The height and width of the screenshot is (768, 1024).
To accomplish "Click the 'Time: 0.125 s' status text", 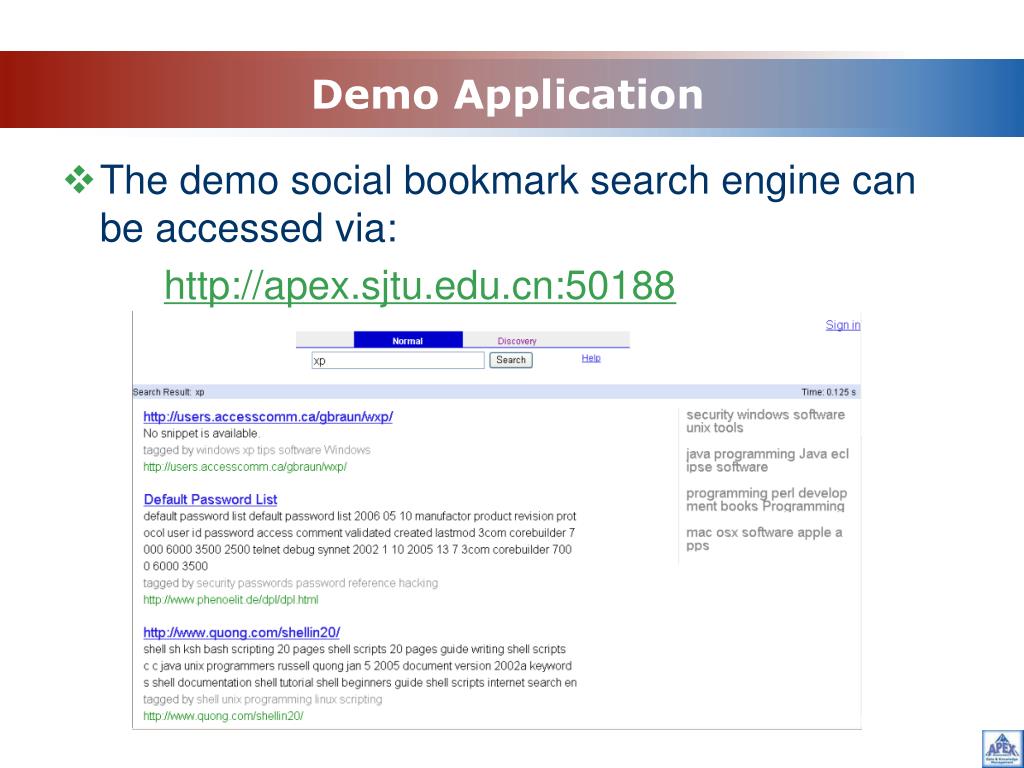I will [828, 392].
